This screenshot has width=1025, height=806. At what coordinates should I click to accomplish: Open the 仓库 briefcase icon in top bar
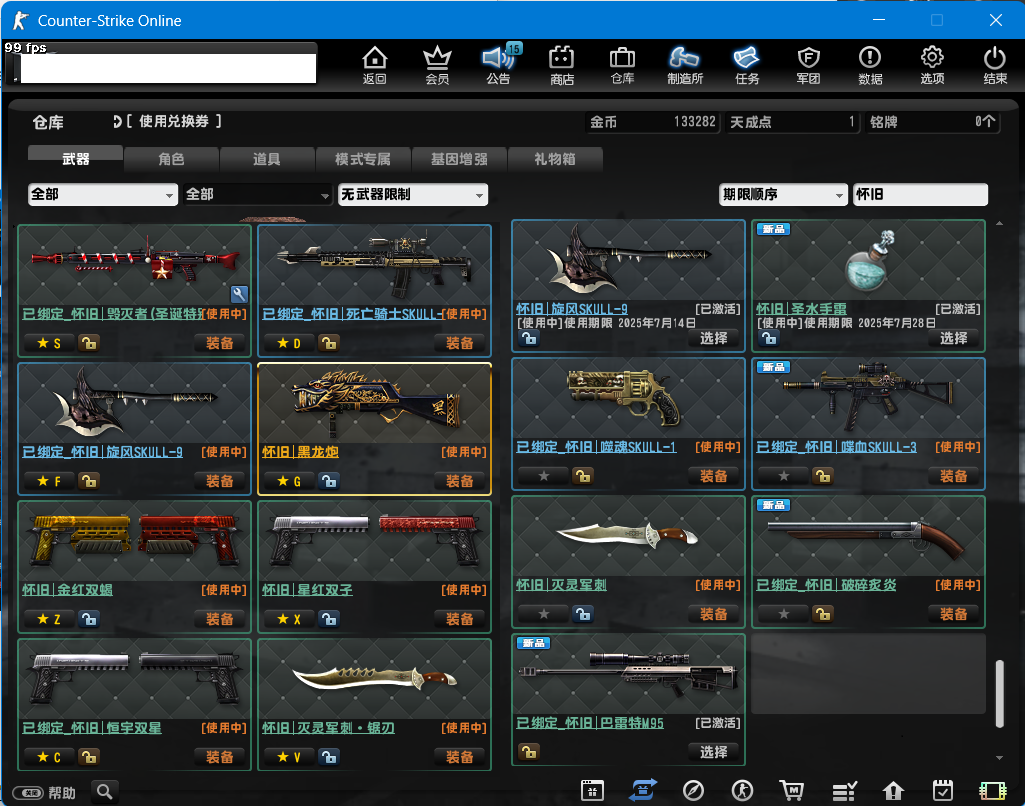click(x=622, y=65)
